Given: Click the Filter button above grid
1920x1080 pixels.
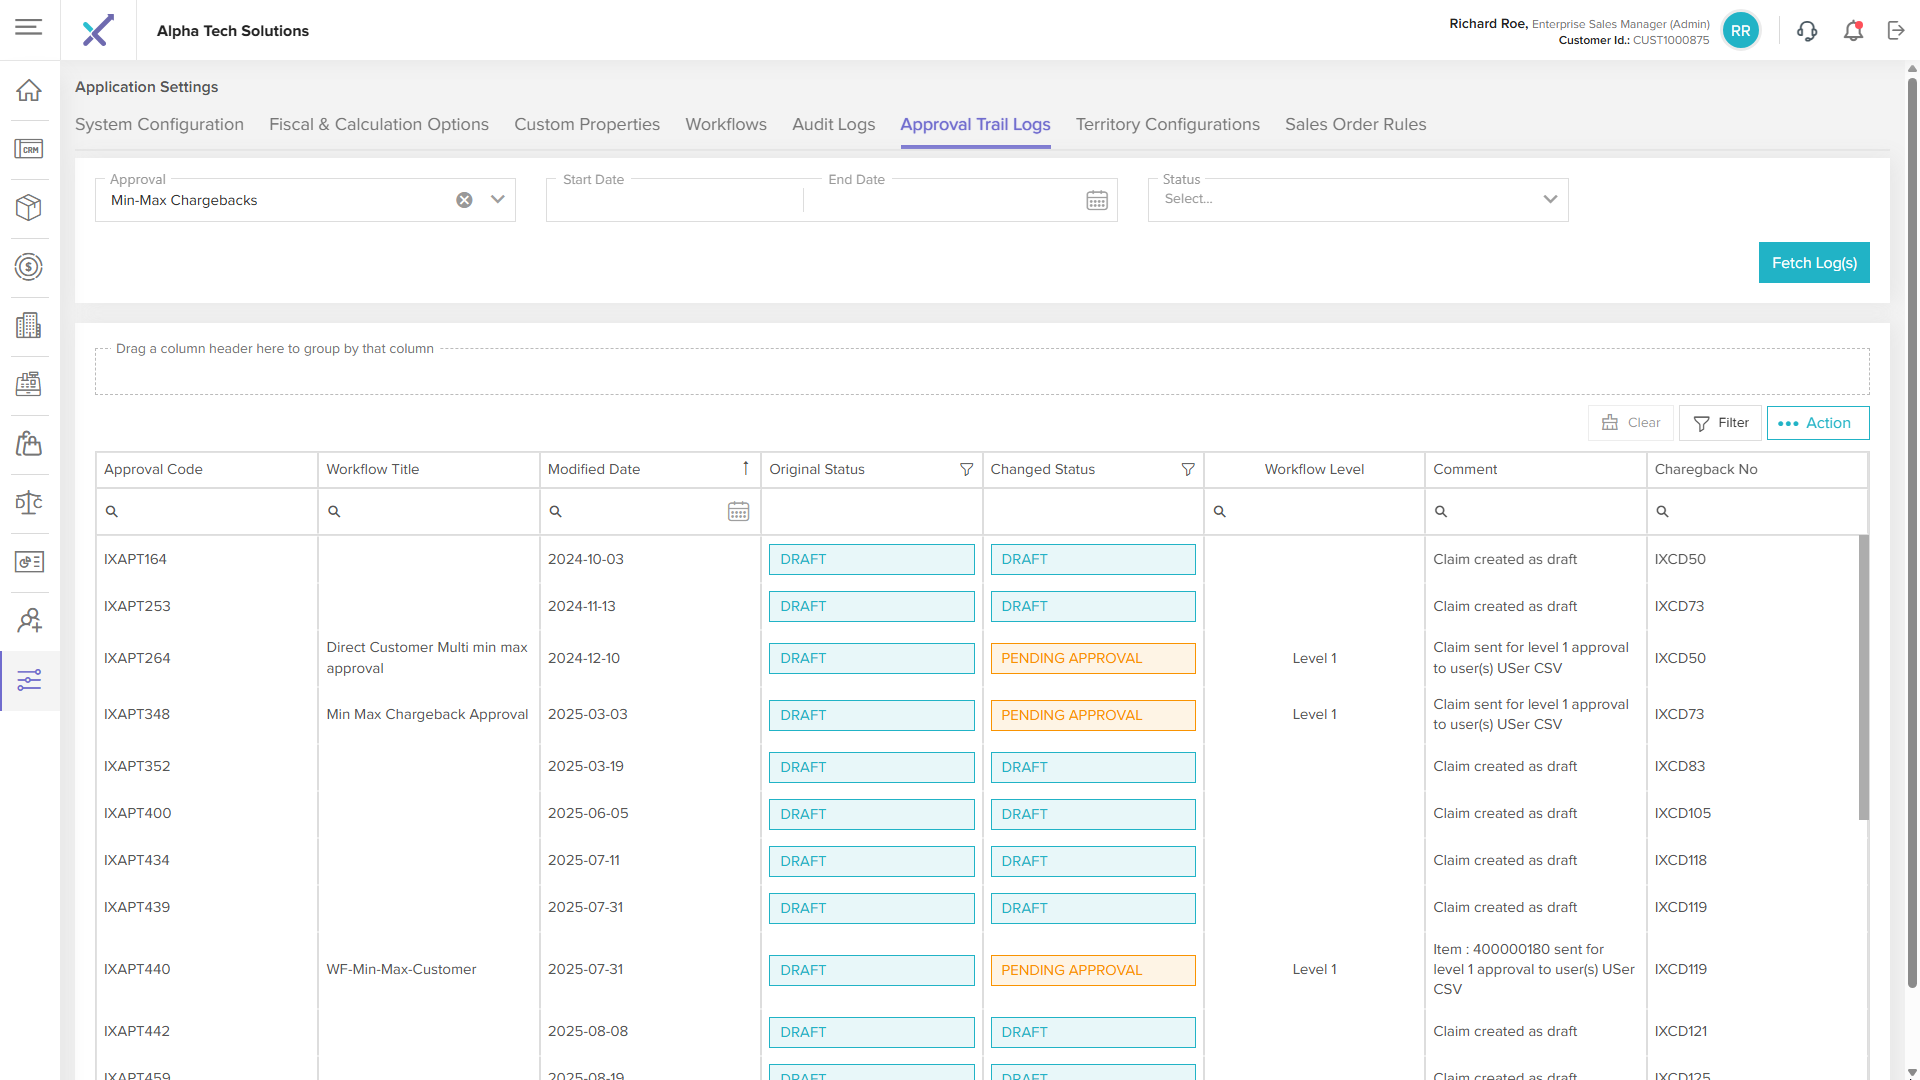Looking at the screenshot, I should pos(1720,423).
